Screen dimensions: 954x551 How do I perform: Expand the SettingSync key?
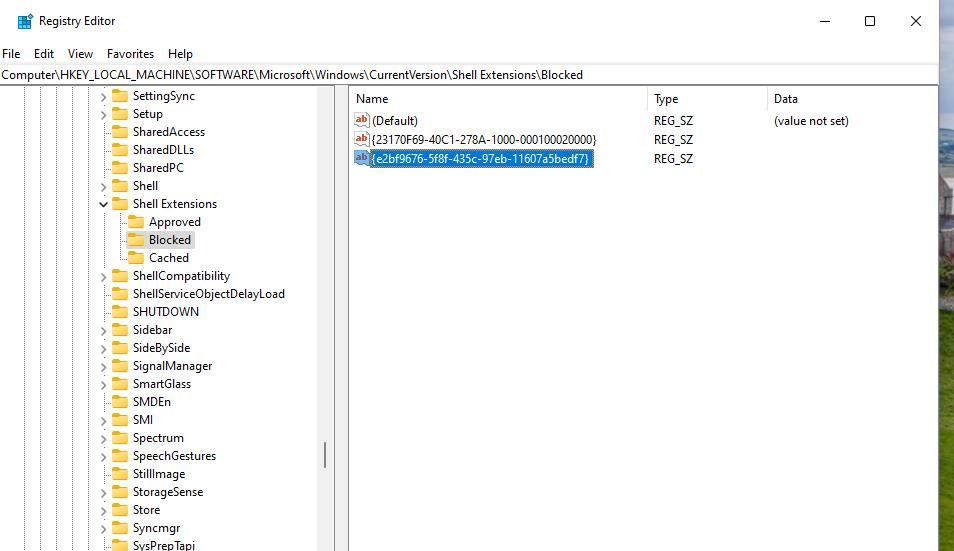click(103, 97)
